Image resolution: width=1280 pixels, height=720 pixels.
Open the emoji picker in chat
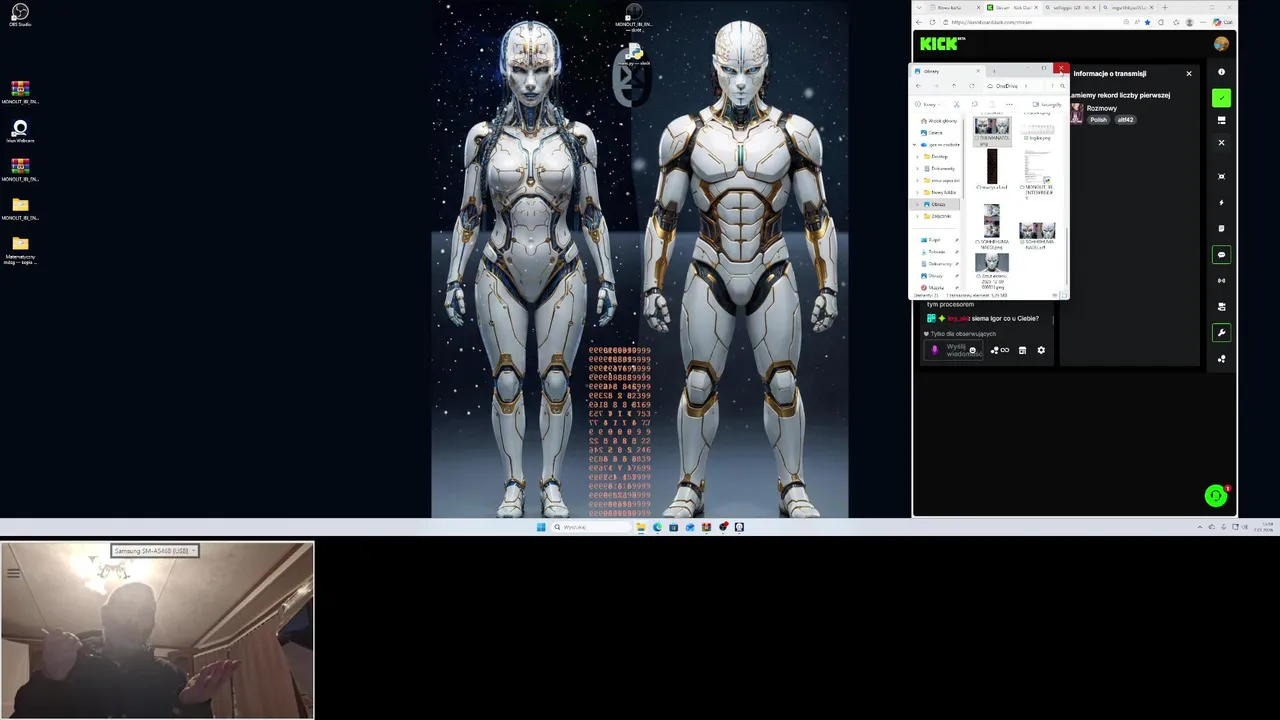(972, 350)
